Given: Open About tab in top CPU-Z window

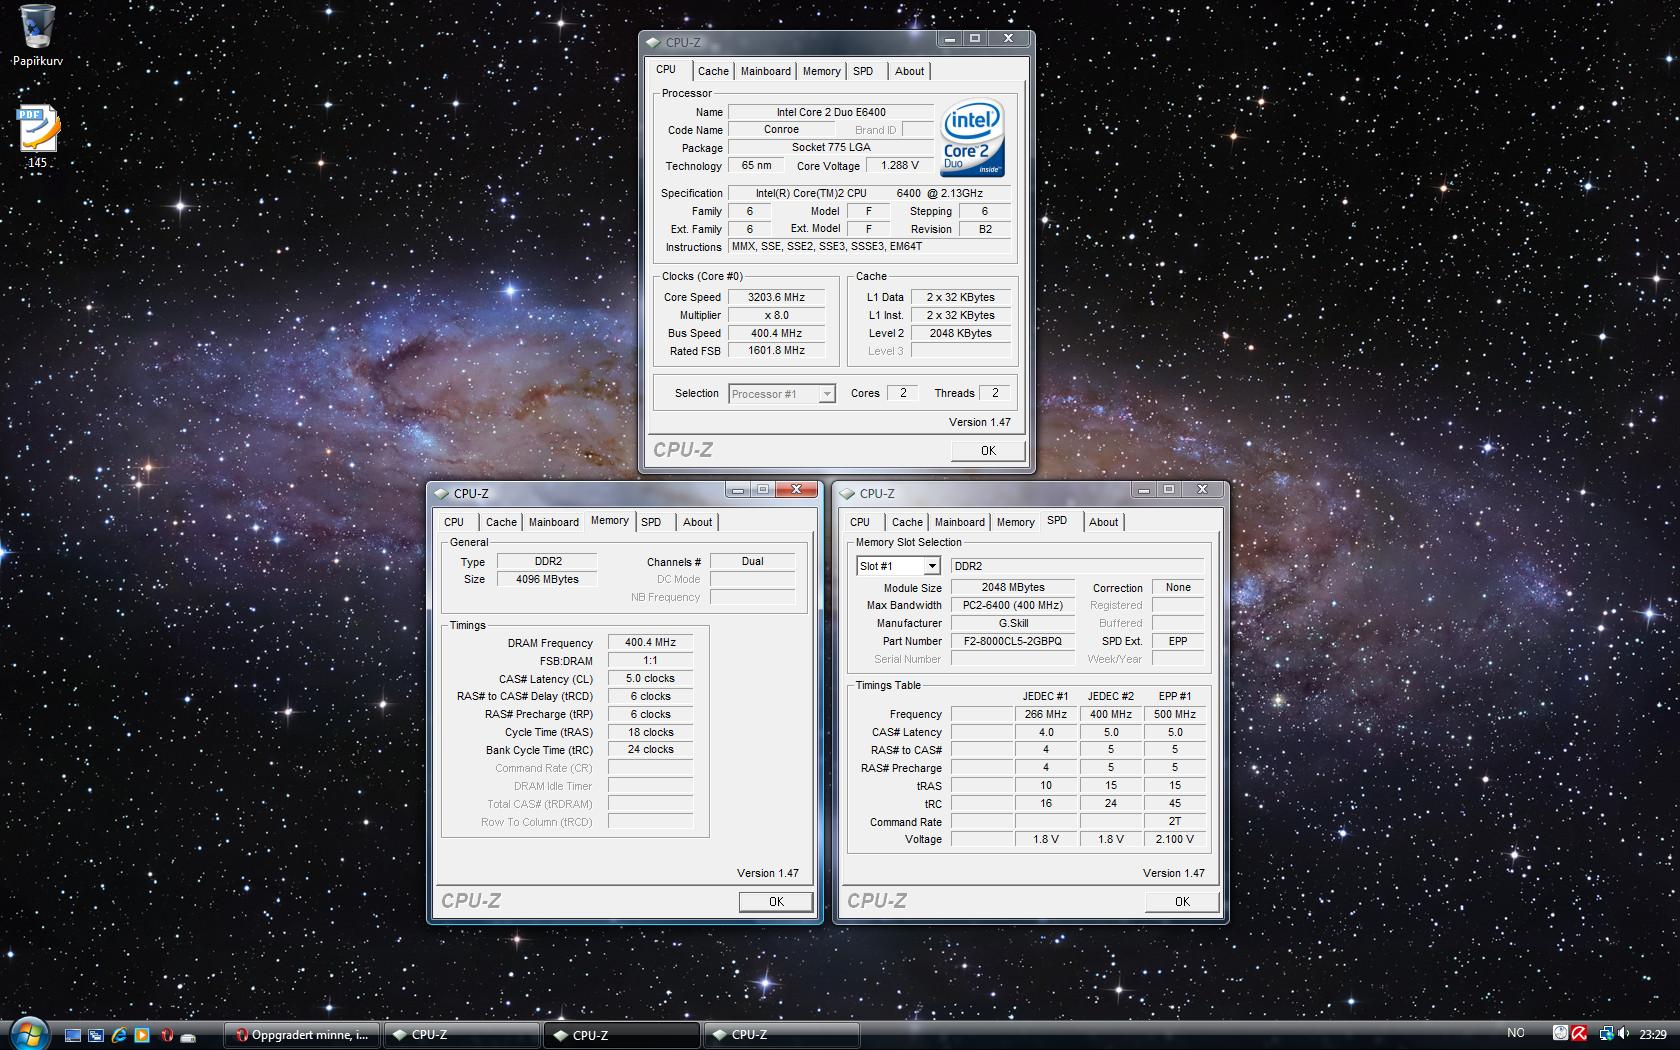Looking at the screenshot, I should 909,71.
